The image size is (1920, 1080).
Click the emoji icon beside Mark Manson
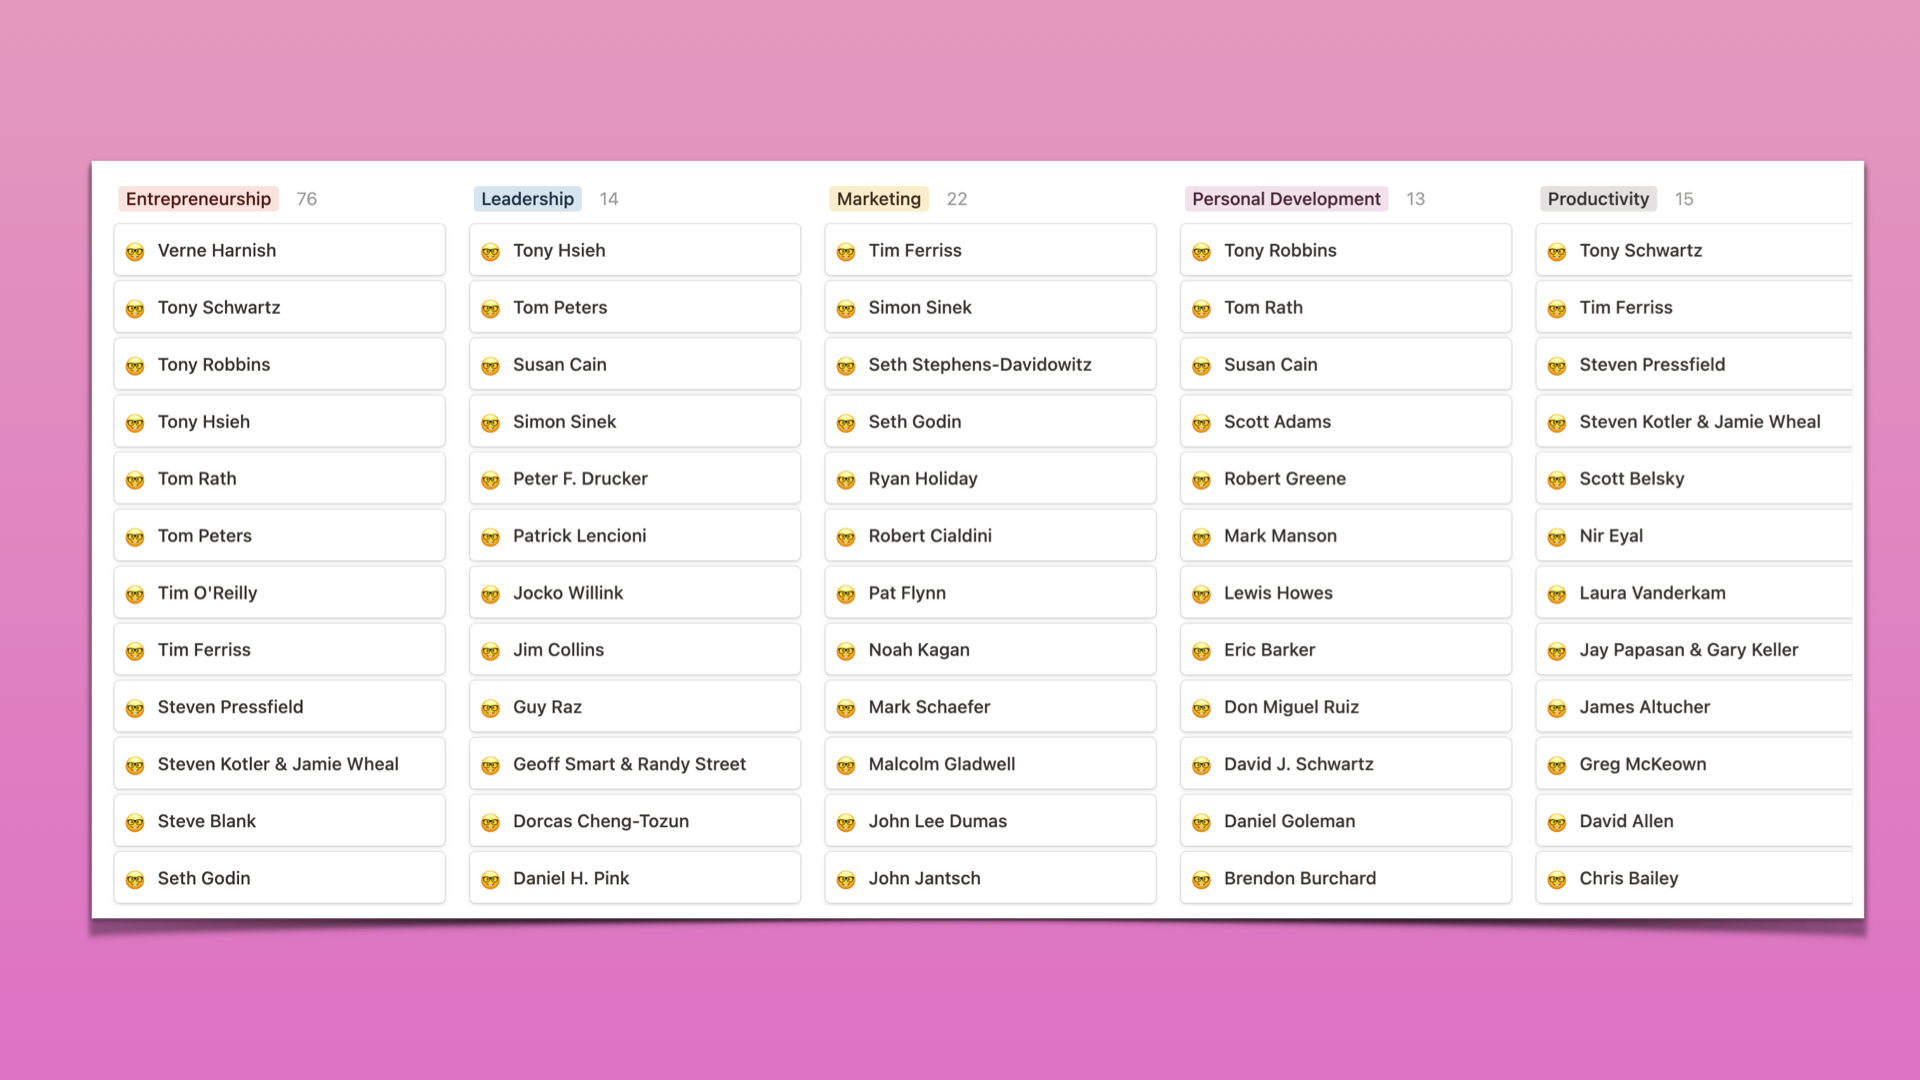pos(1201,537)
